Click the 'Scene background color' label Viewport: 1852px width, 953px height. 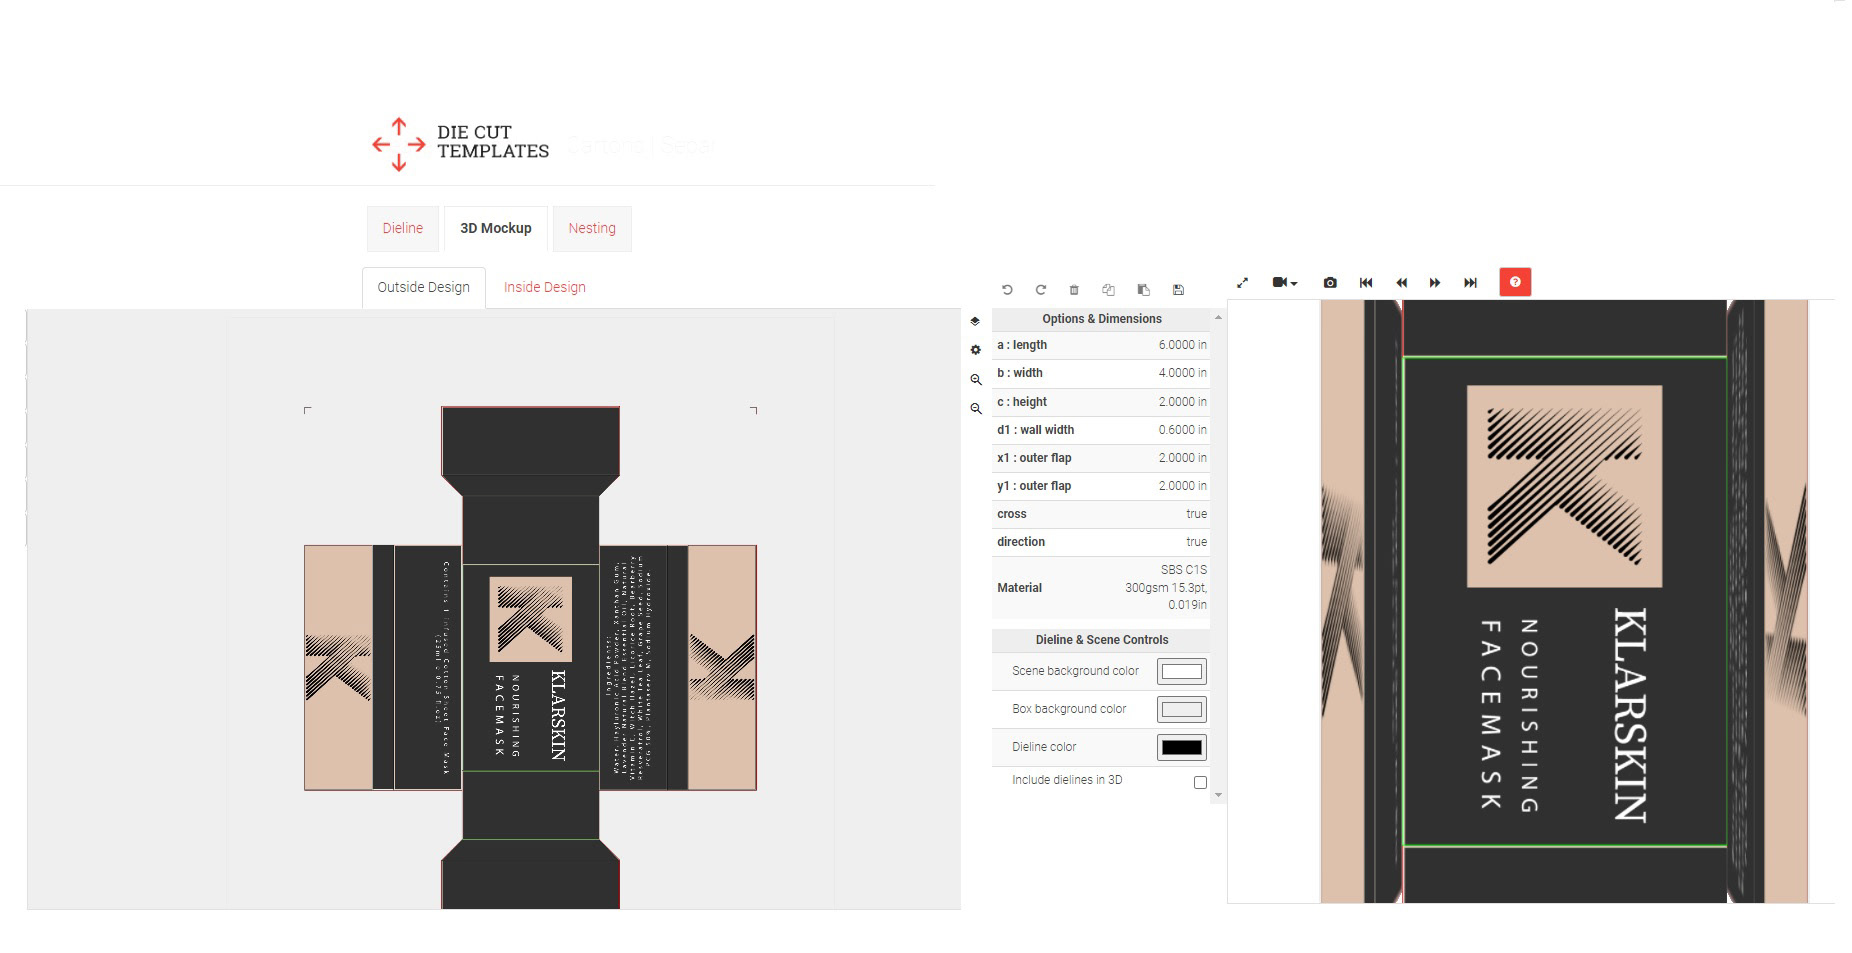1075,671
